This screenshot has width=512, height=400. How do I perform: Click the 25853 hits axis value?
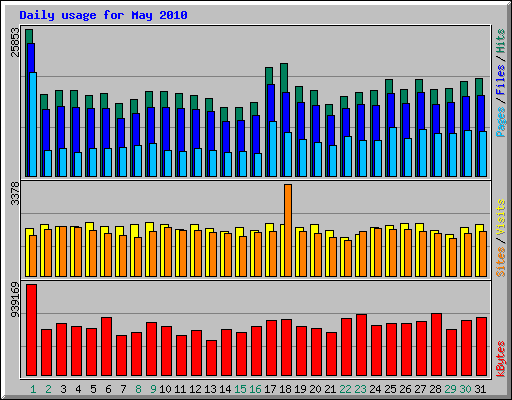point(15,42)
